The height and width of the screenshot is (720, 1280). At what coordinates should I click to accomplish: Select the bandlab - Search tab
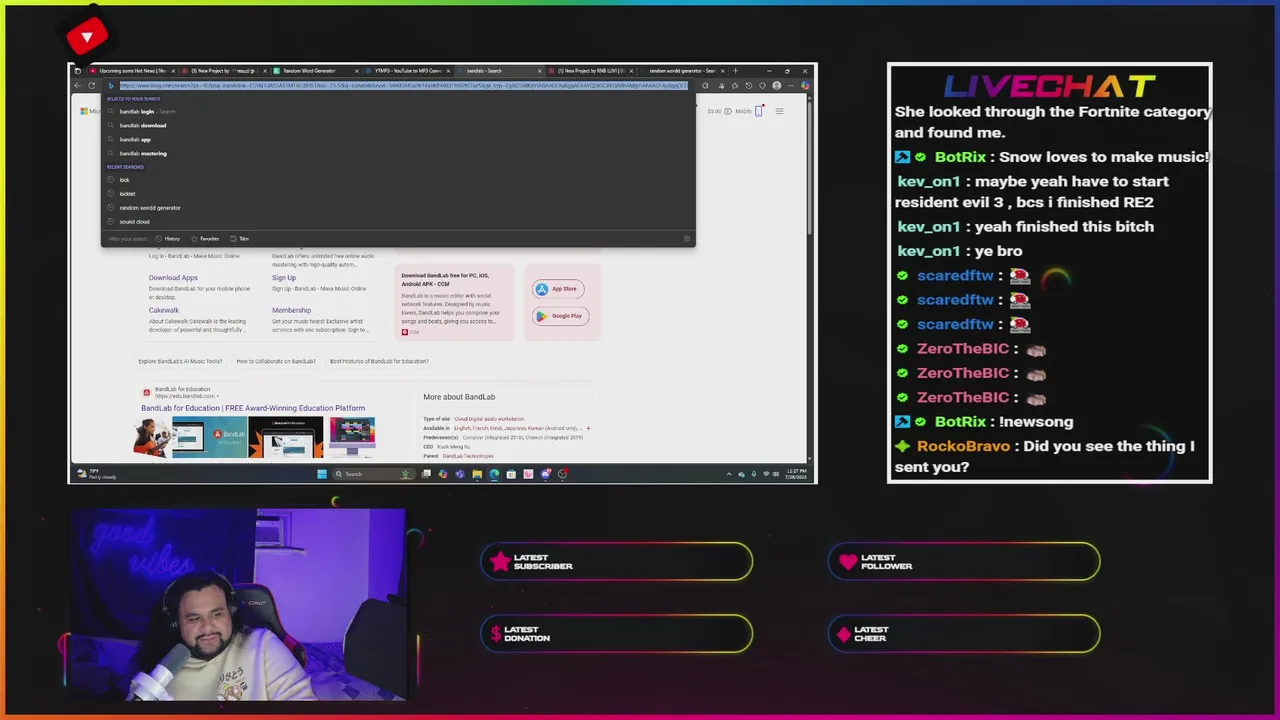click(x=498, y=71)
